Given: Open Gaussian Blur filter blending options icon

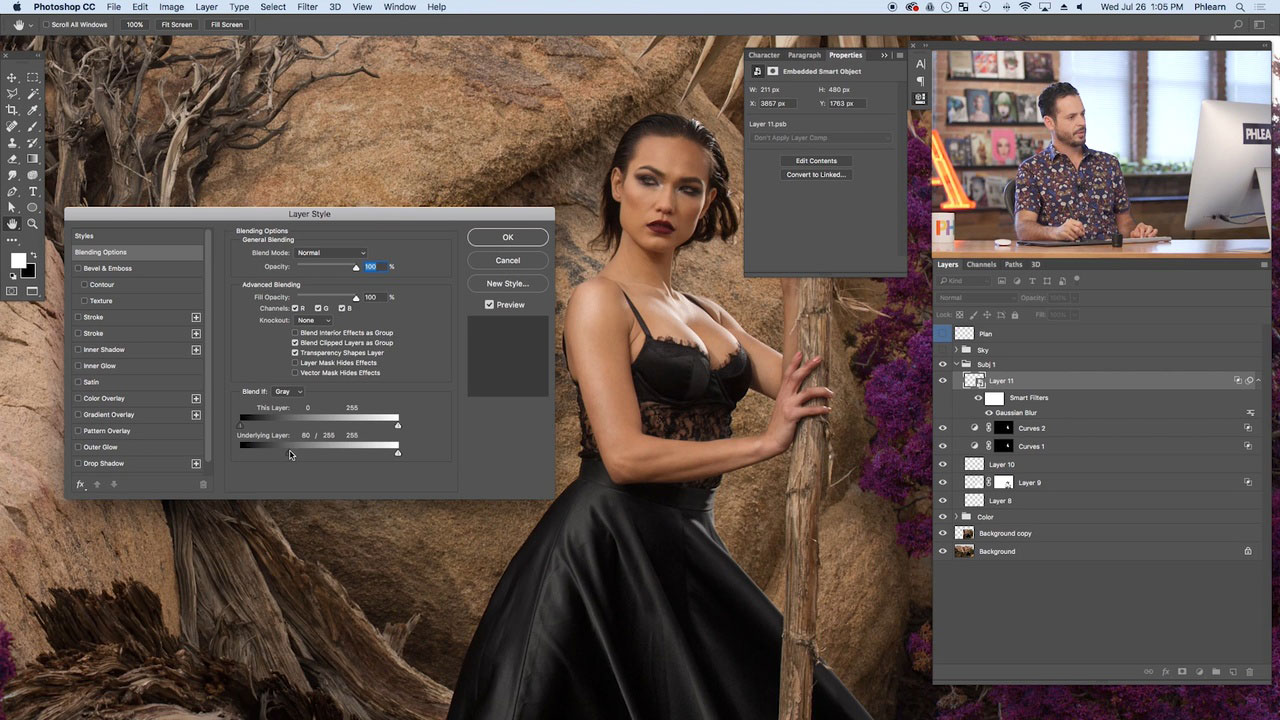Looking at the screenshot, I should coord(1249,413).
